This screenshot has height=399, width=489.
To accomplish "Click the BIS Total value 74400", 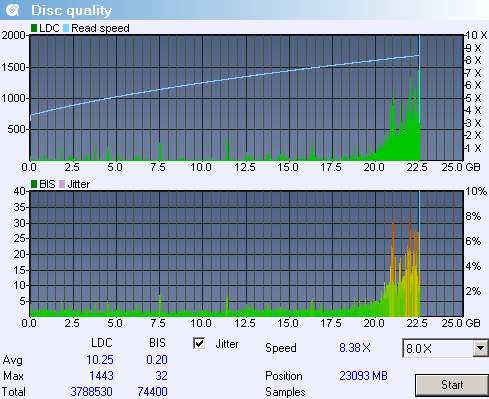I will coord(153,392).
